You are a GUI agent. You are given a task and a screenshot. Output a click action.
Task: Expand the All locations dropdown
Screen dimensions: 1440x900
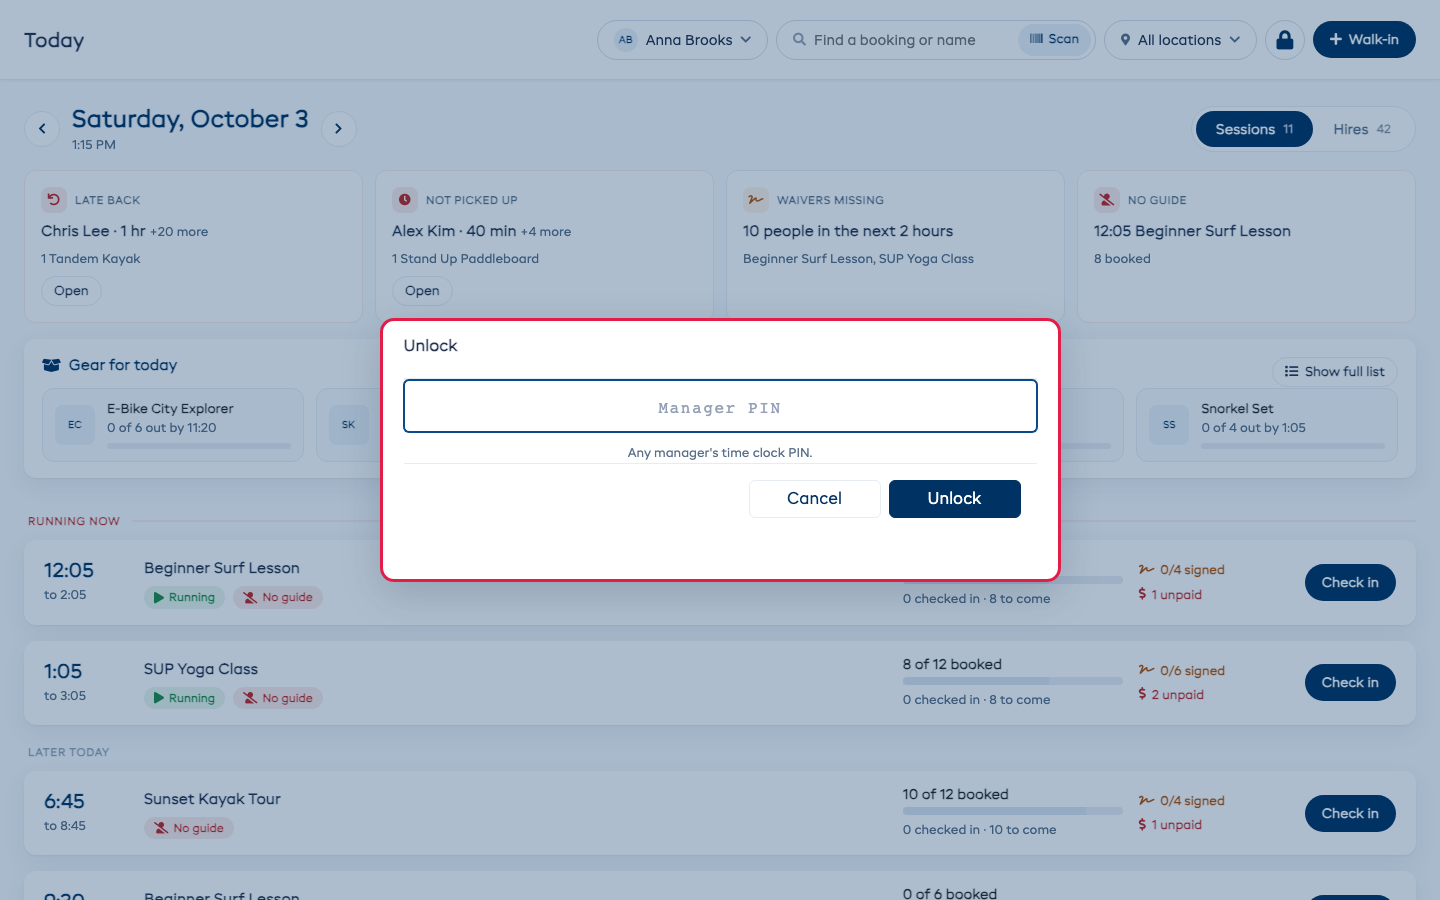coord(1180,40)
